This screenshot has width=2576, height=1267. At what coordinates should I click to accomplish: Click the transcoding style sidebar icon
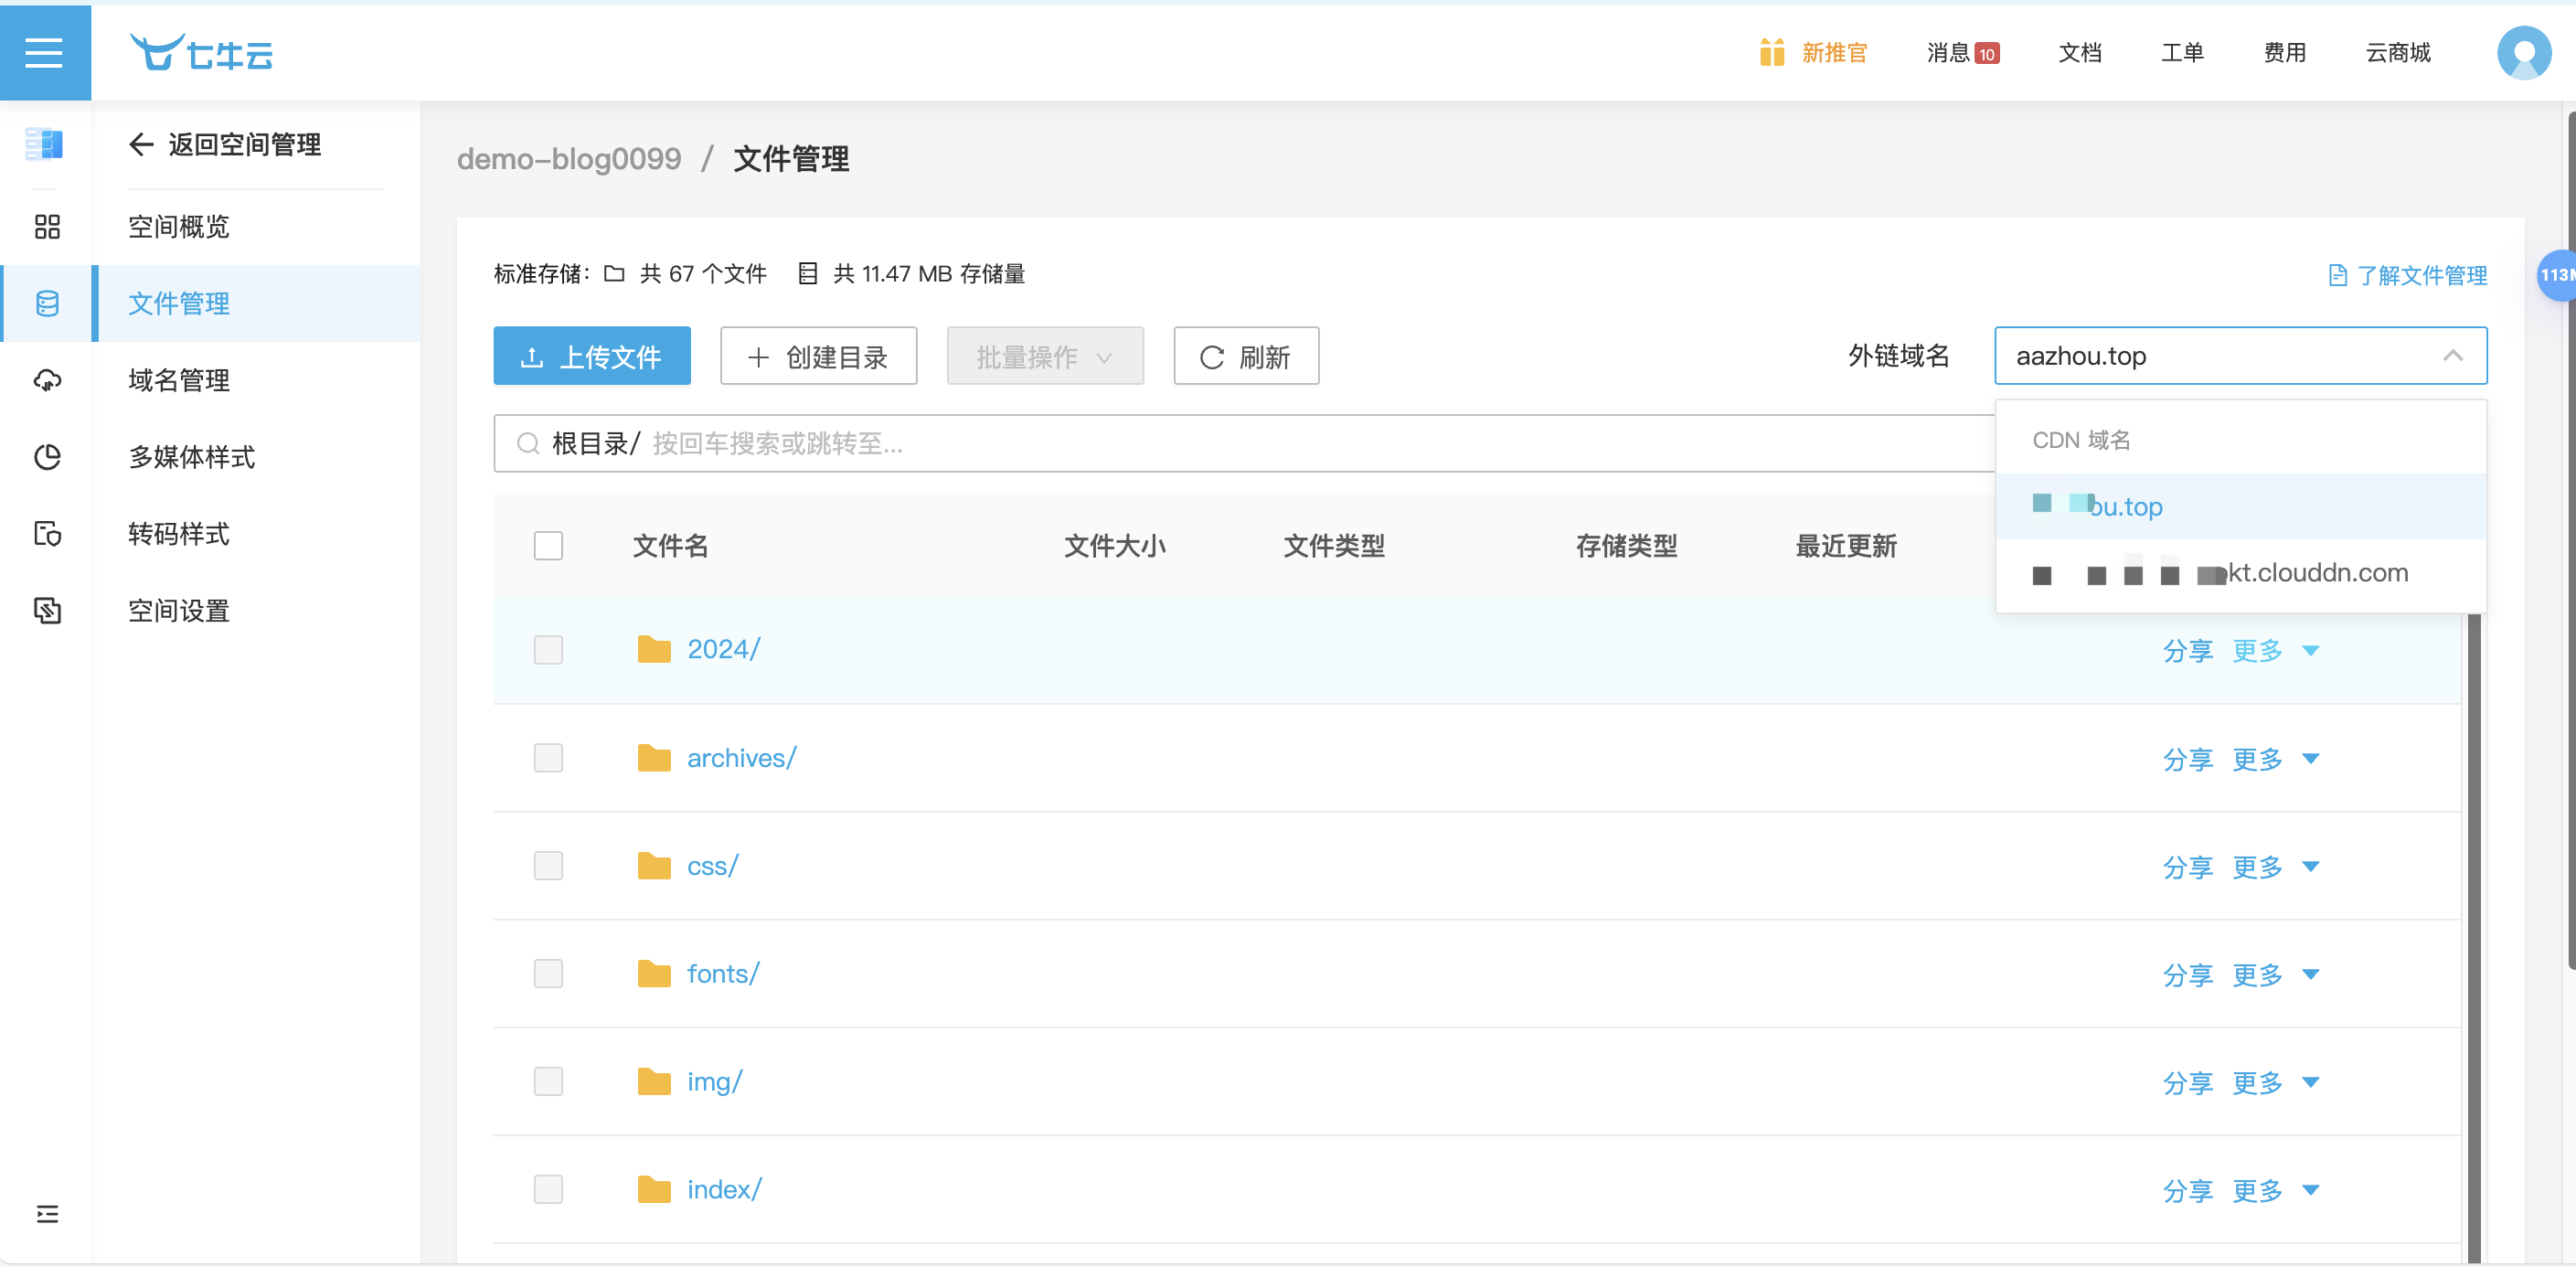47,534
